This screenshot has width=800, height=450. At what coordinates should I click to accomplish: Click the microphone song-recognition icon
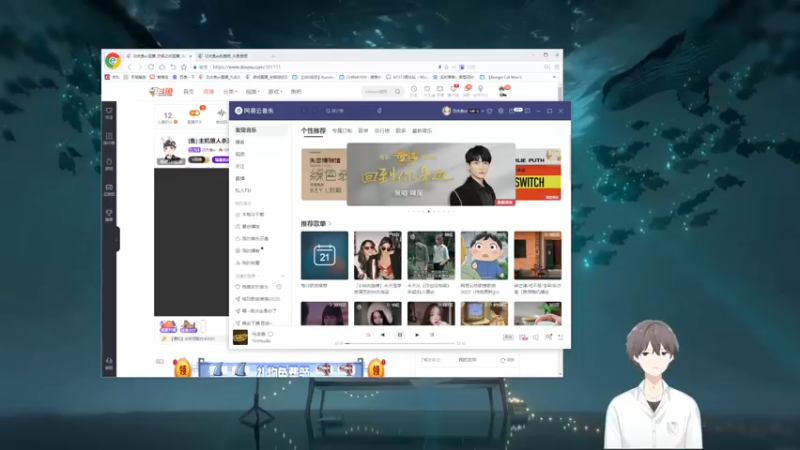pyautogui.click(x=379, y=111)
